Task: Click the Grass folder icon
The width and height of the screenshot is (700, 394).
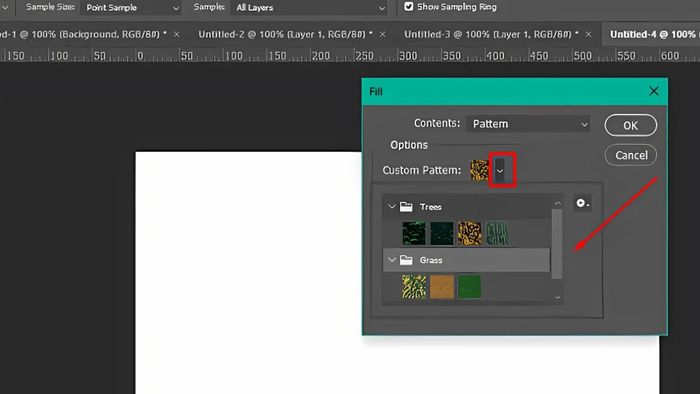Action: [x=406, y=260]
